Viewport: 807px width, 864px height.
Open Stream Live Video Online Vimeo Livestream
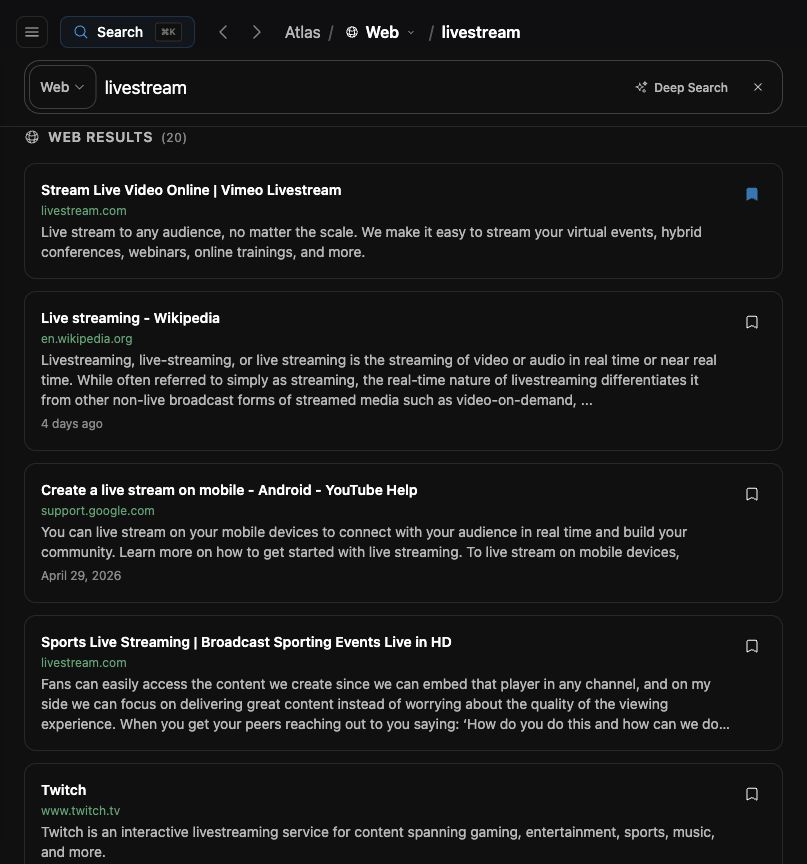(x=191, y=190)
